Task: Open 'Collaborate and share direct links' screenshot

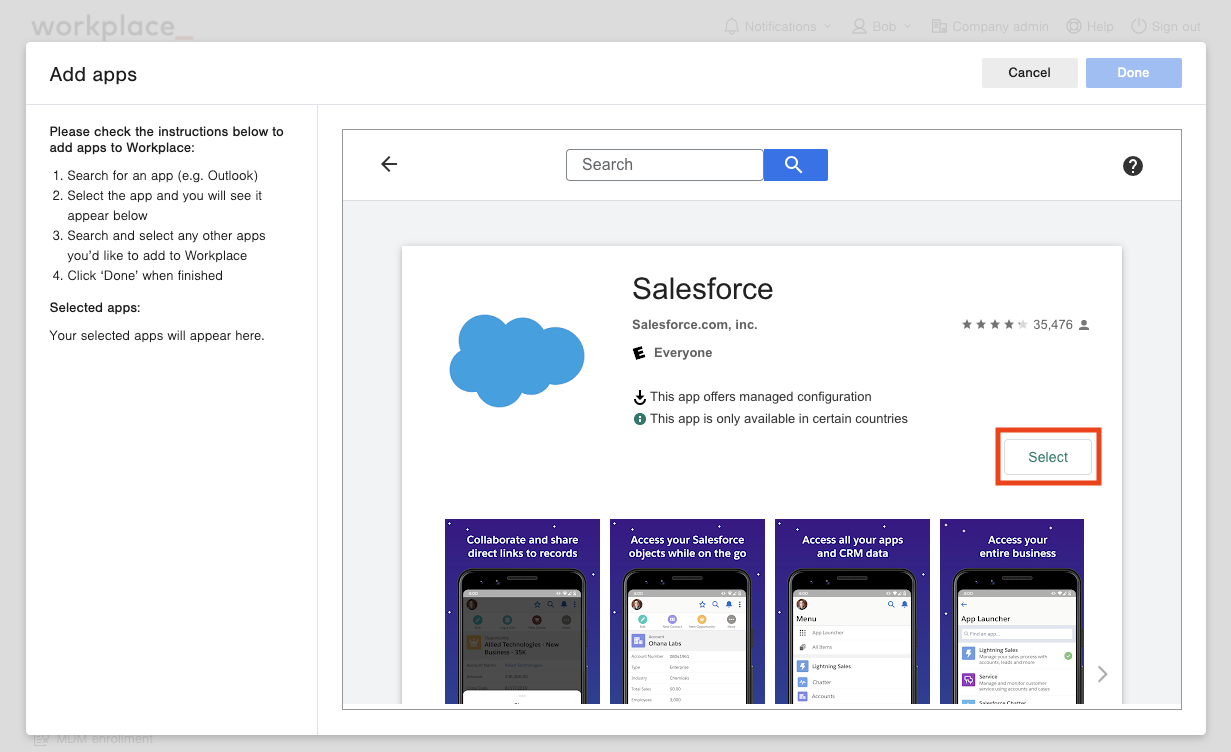Action: click(523, 611)
